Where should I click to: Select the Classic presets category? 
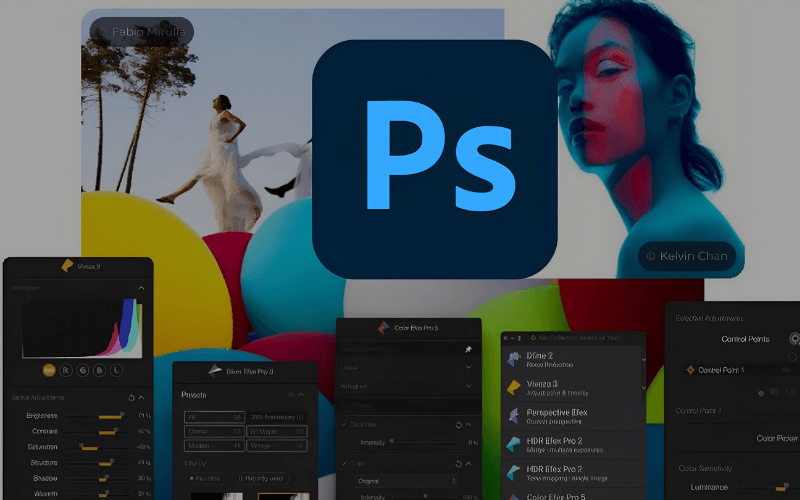pyautogui.click(x=214, y=431)
